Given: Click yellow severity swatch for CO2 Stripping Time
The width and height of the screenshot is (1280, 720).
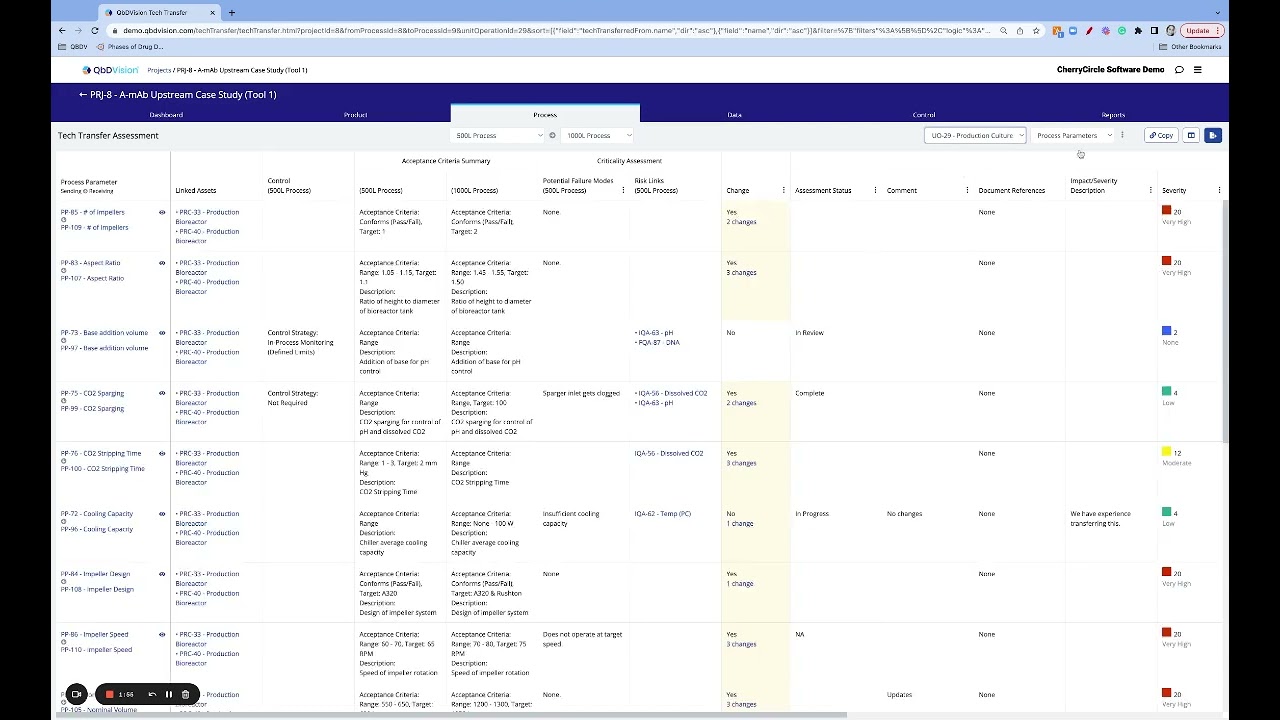Looking at the screenshot, I should tap(1166, 452).
